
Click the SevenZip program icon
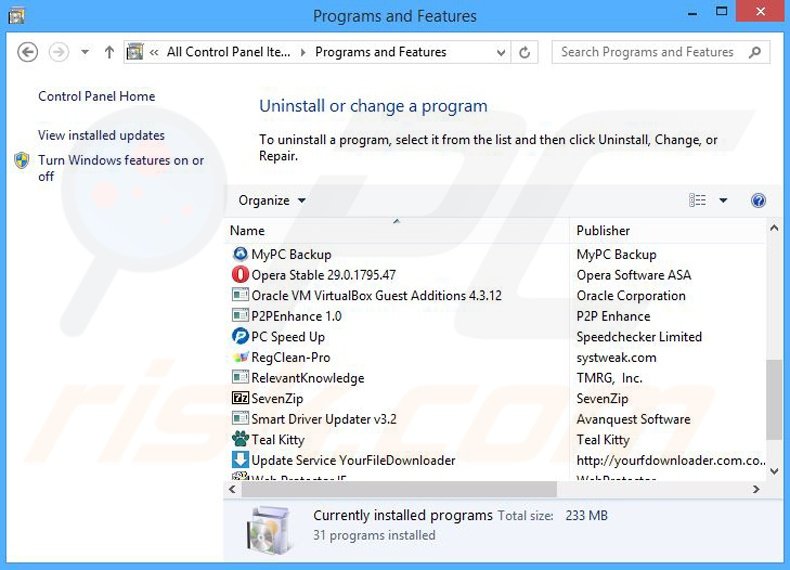click(240, 398)
